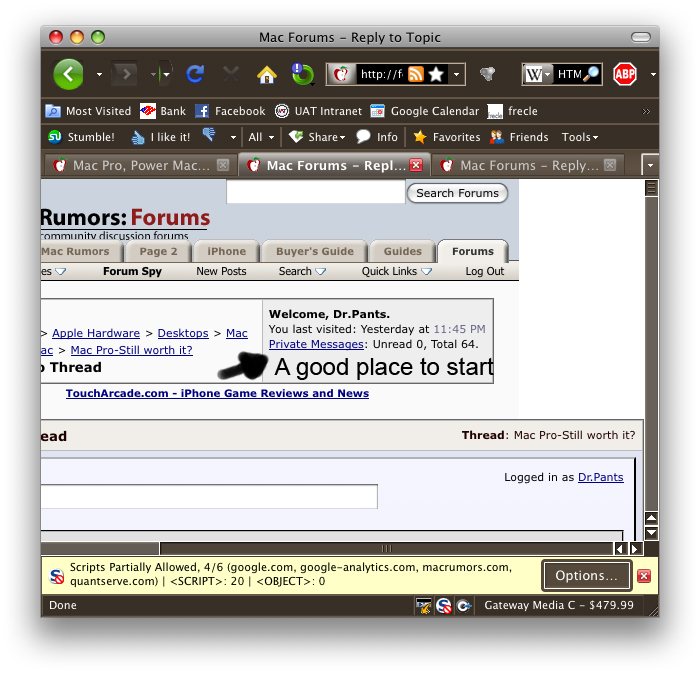The image size is (700, 673).
Task: Click the green update notifier icon
Action: (x=302, y=74)
